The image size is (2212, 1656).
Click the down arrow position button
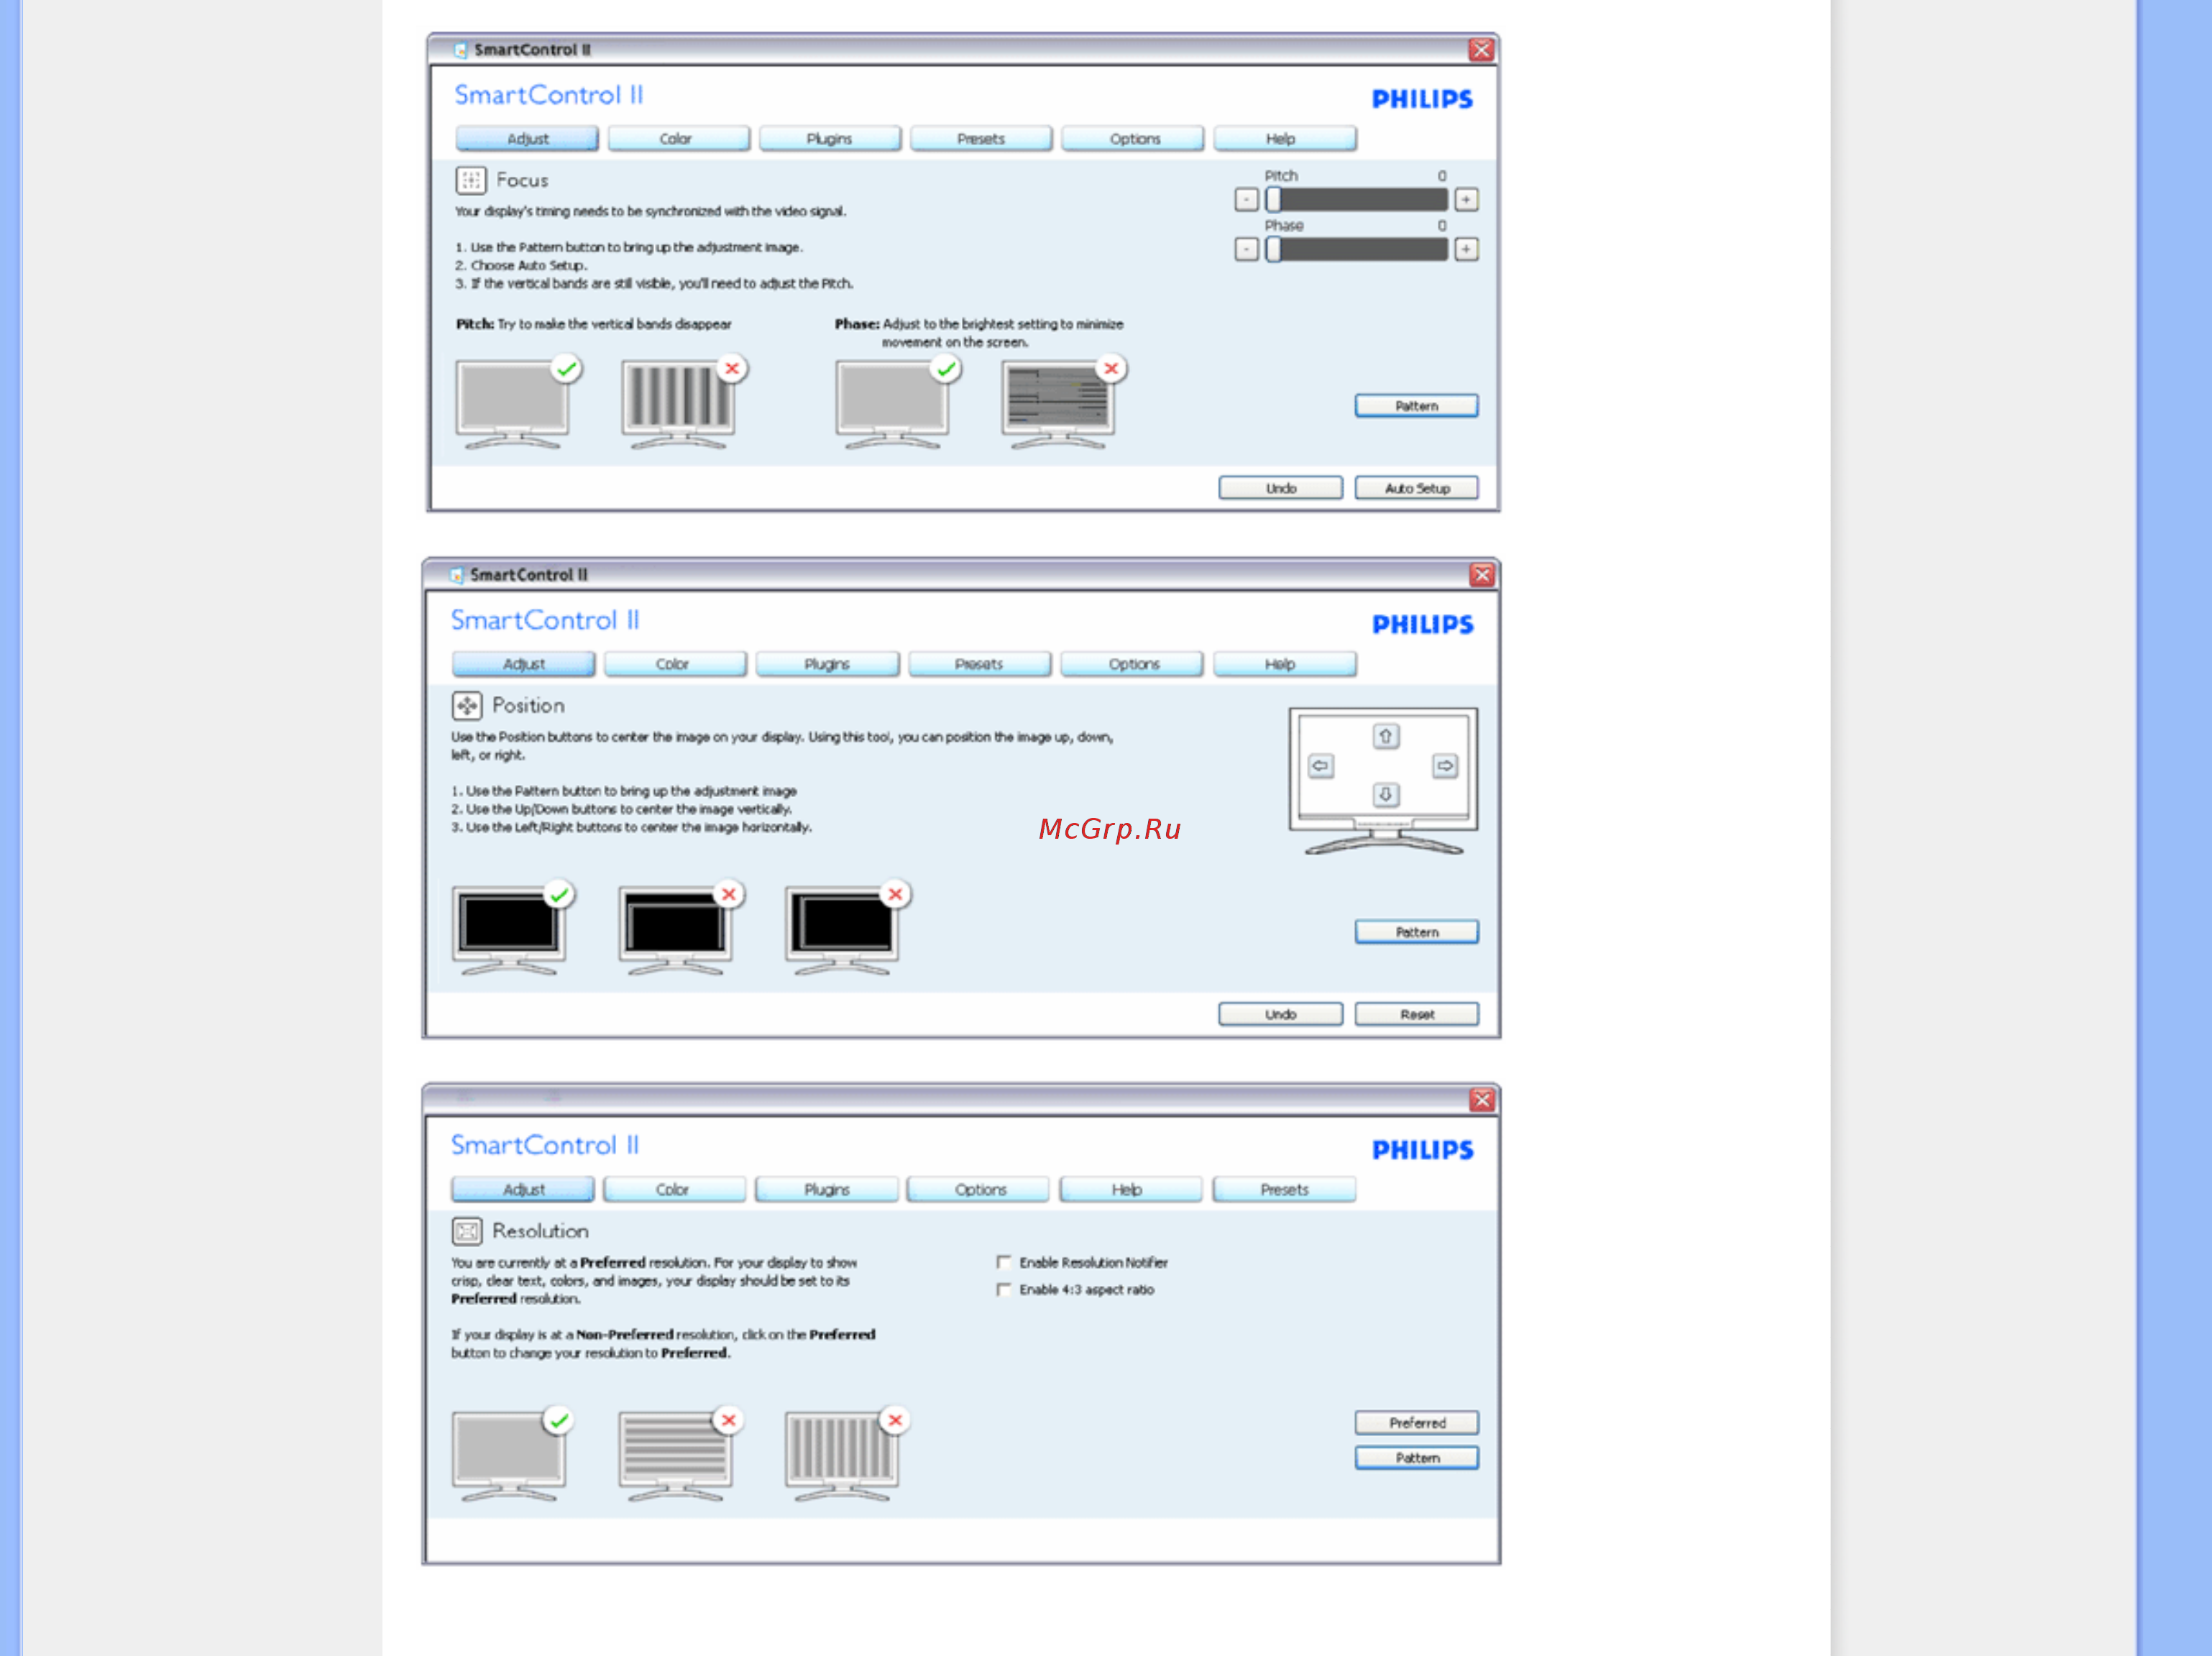click(x=1385, y=795)
